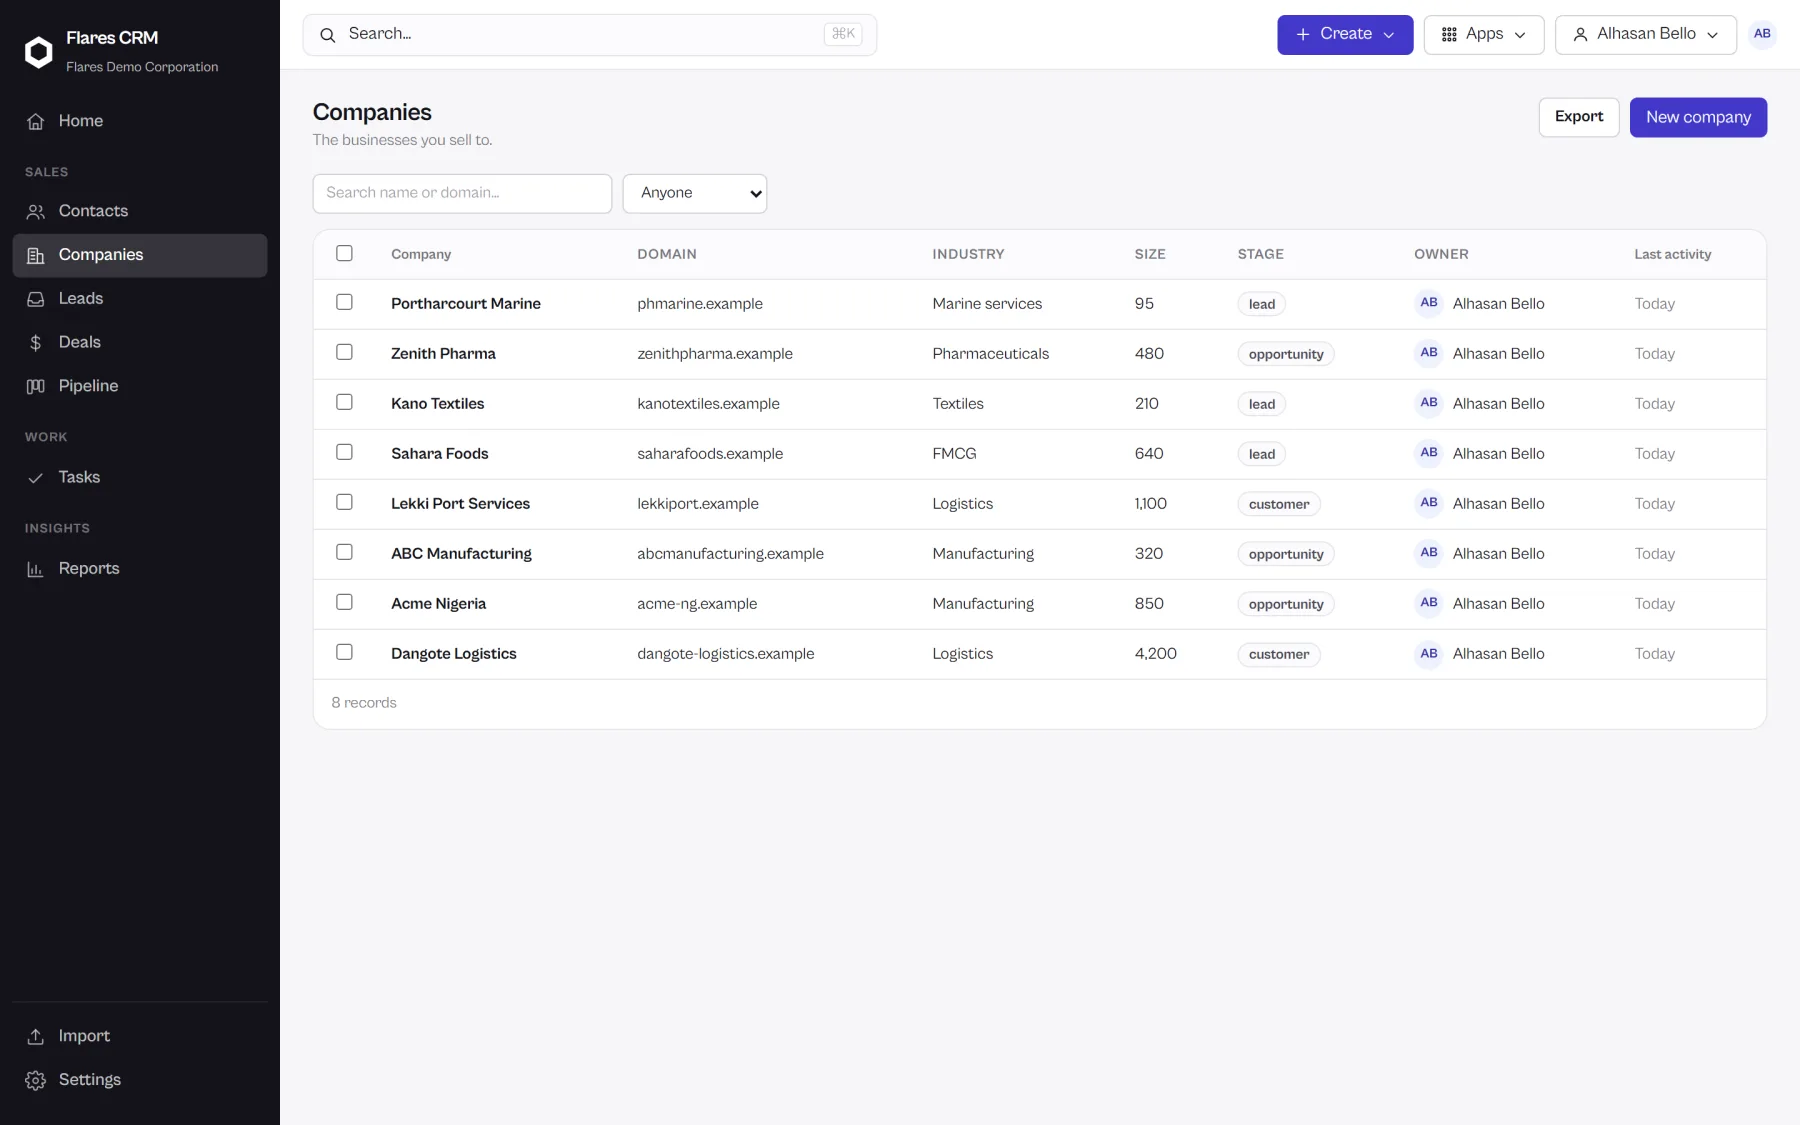Image resolution: width=1800 pixels, height=1125 pixels.
Task: Expand the Apps chevron arrow
Action: (x=1520, y=35)
